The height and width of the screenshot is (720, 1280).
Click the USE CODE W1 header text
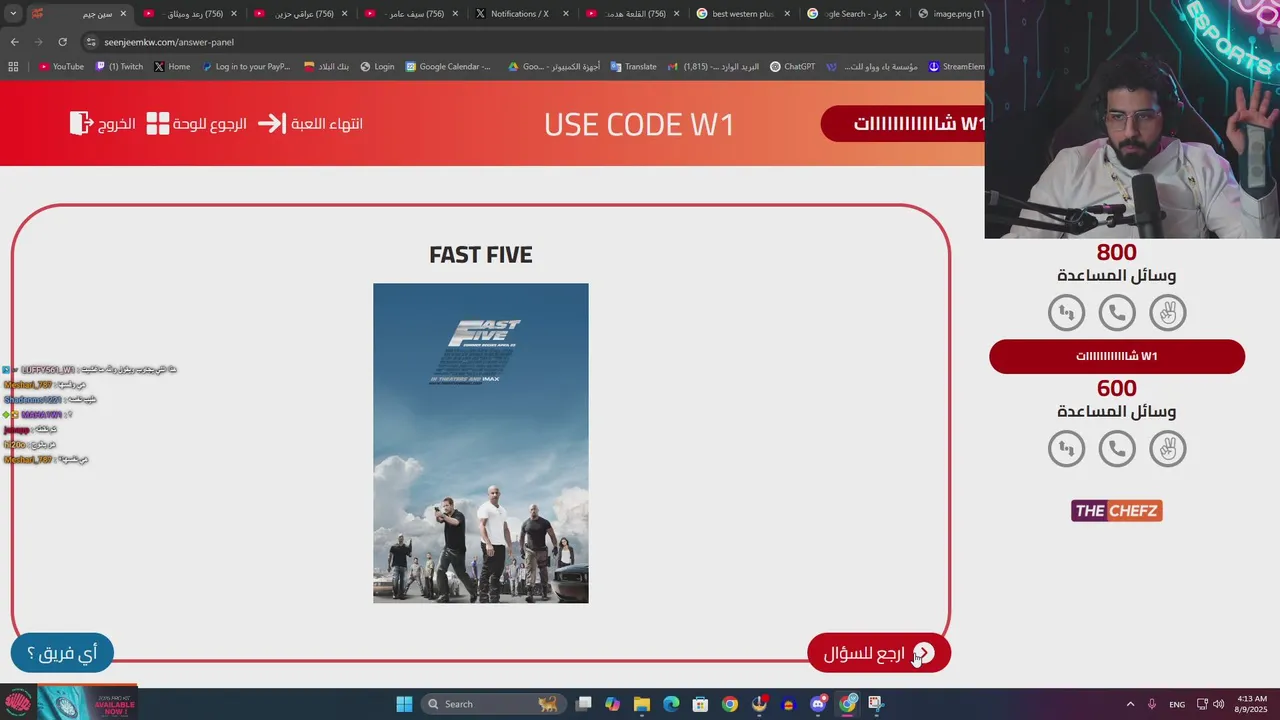(639, 125)
